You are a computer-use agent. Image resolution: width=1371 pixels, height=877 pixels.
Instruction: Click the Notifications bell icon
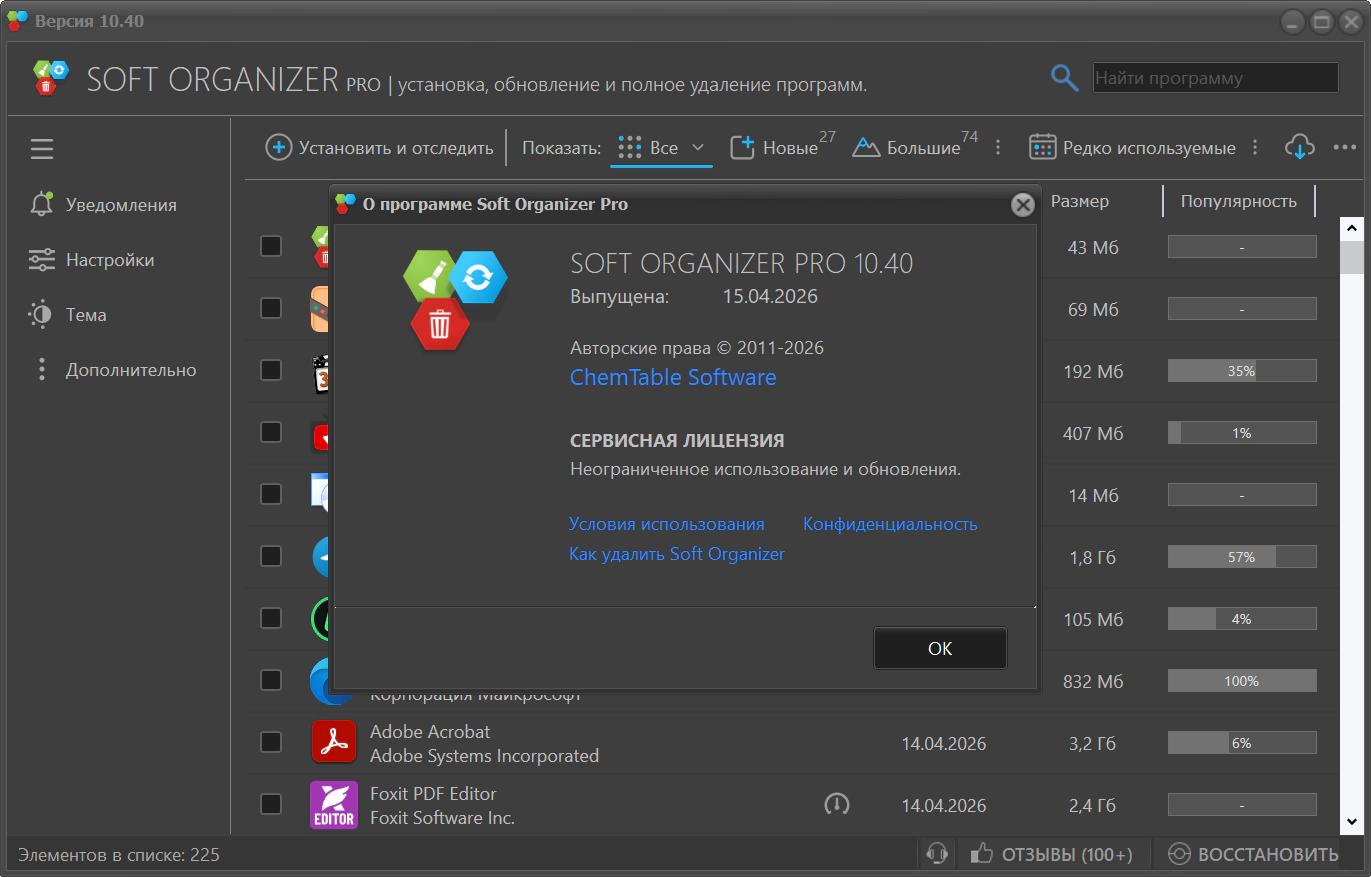tap(41, 204)
